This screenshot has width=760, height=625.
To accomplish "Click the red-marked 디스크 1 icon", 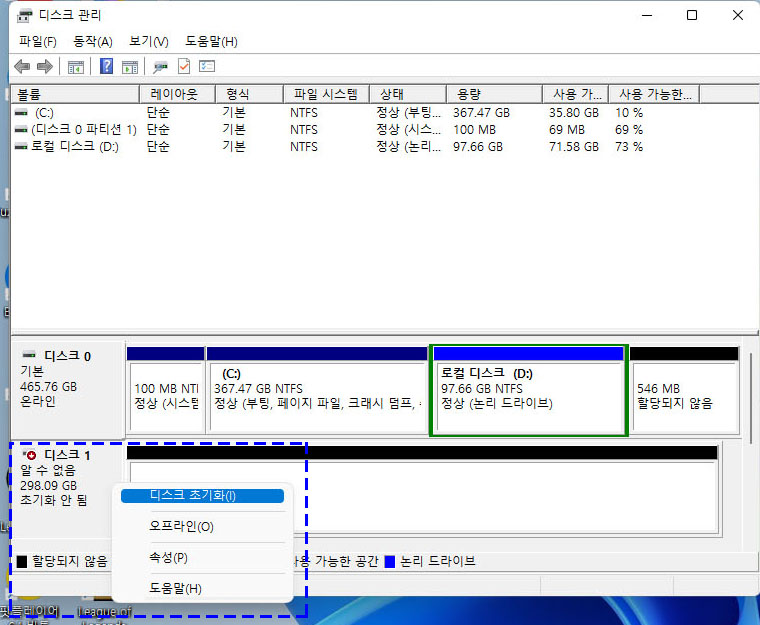I will click(x=30, y=455).
